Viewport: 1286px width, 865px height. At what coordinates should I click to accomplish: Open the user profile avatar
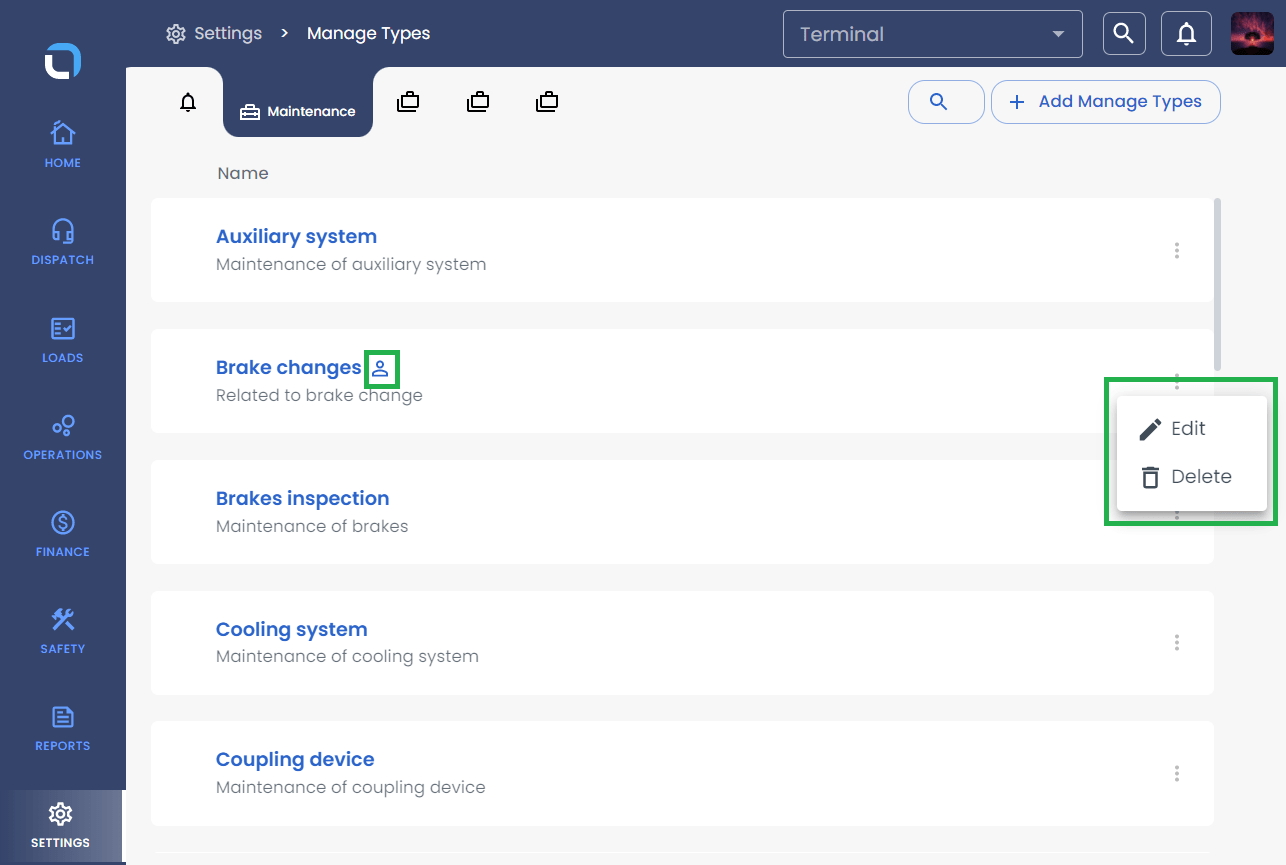1252,34
